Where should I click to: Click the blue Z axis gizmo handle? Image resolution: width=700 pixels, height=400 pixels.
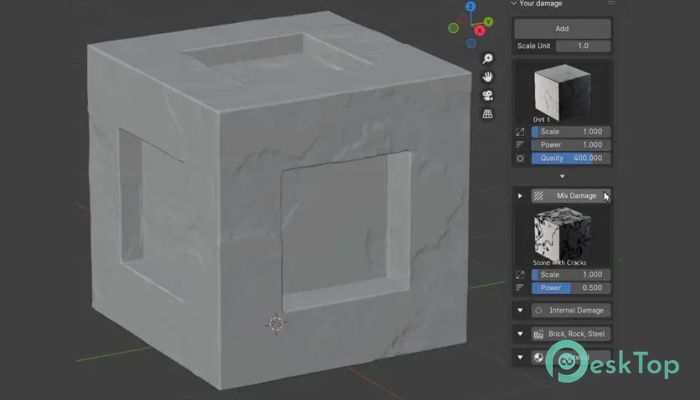pyautogui.click(x=471, y=6)
